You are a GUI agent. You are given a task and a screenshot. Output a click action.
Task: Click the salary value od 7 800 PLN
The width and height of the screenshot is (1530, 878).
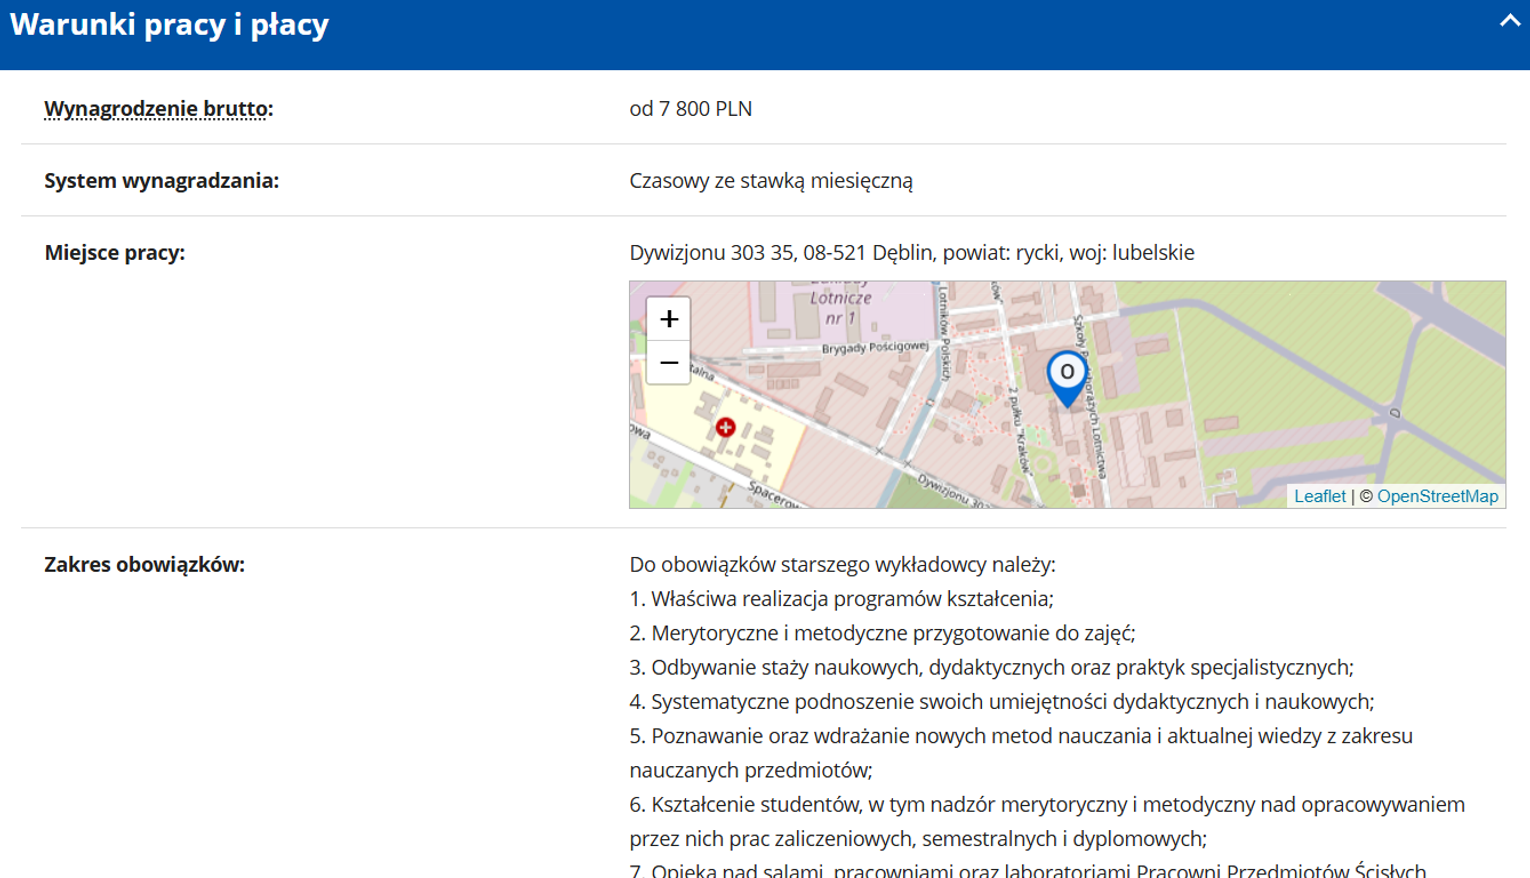[x=690, y=109]
